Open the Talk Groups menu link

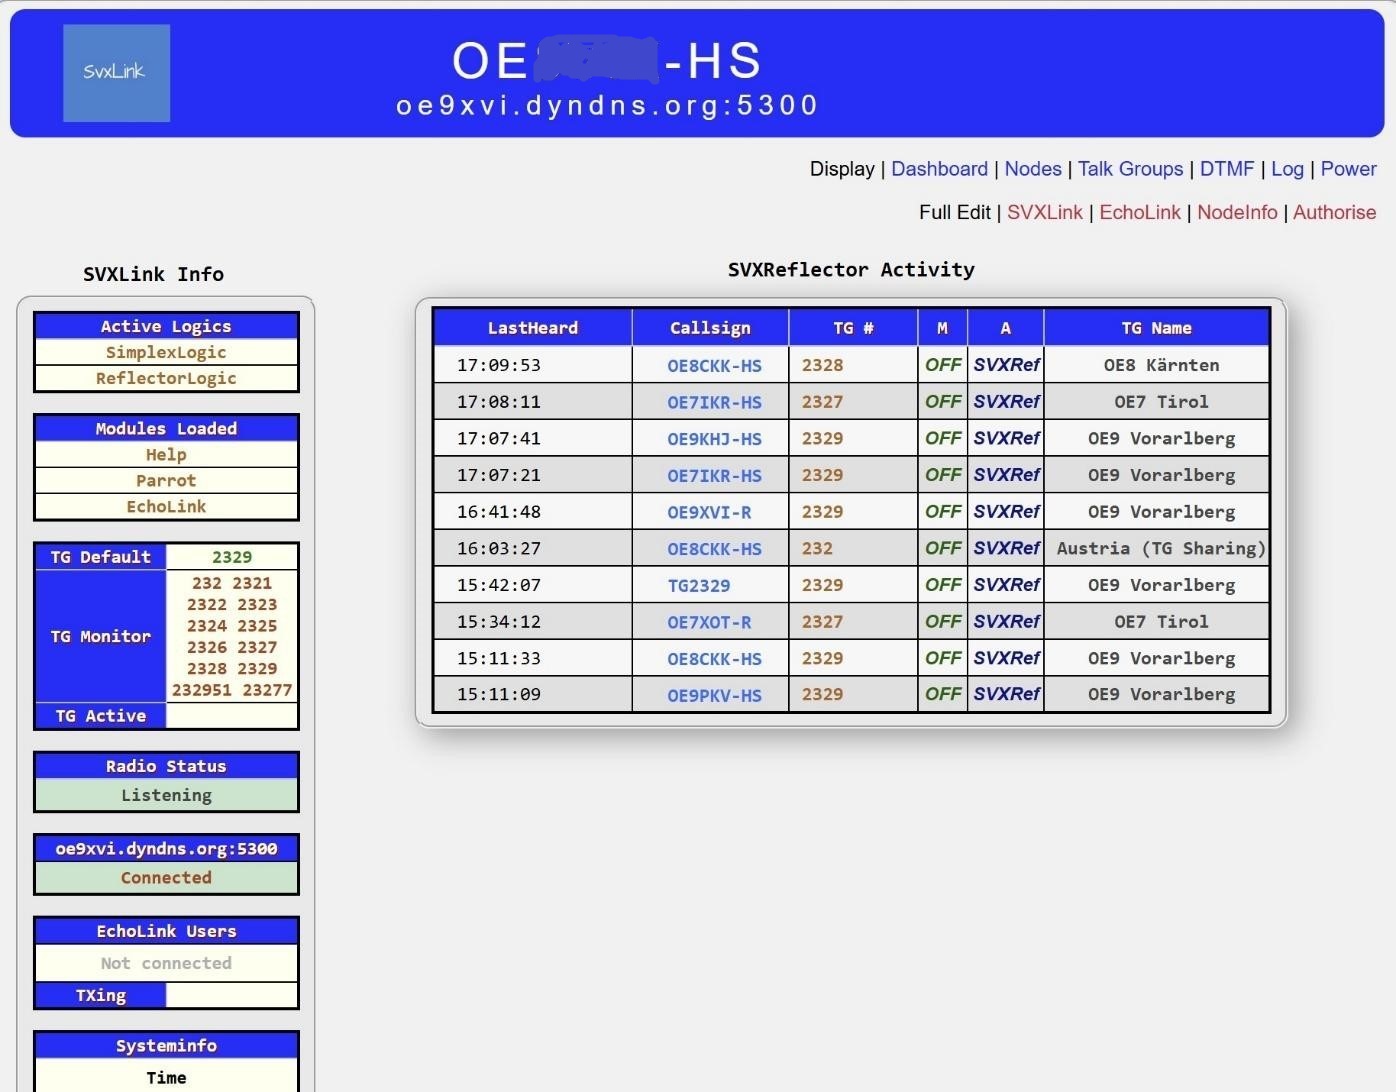point(1129,169)
